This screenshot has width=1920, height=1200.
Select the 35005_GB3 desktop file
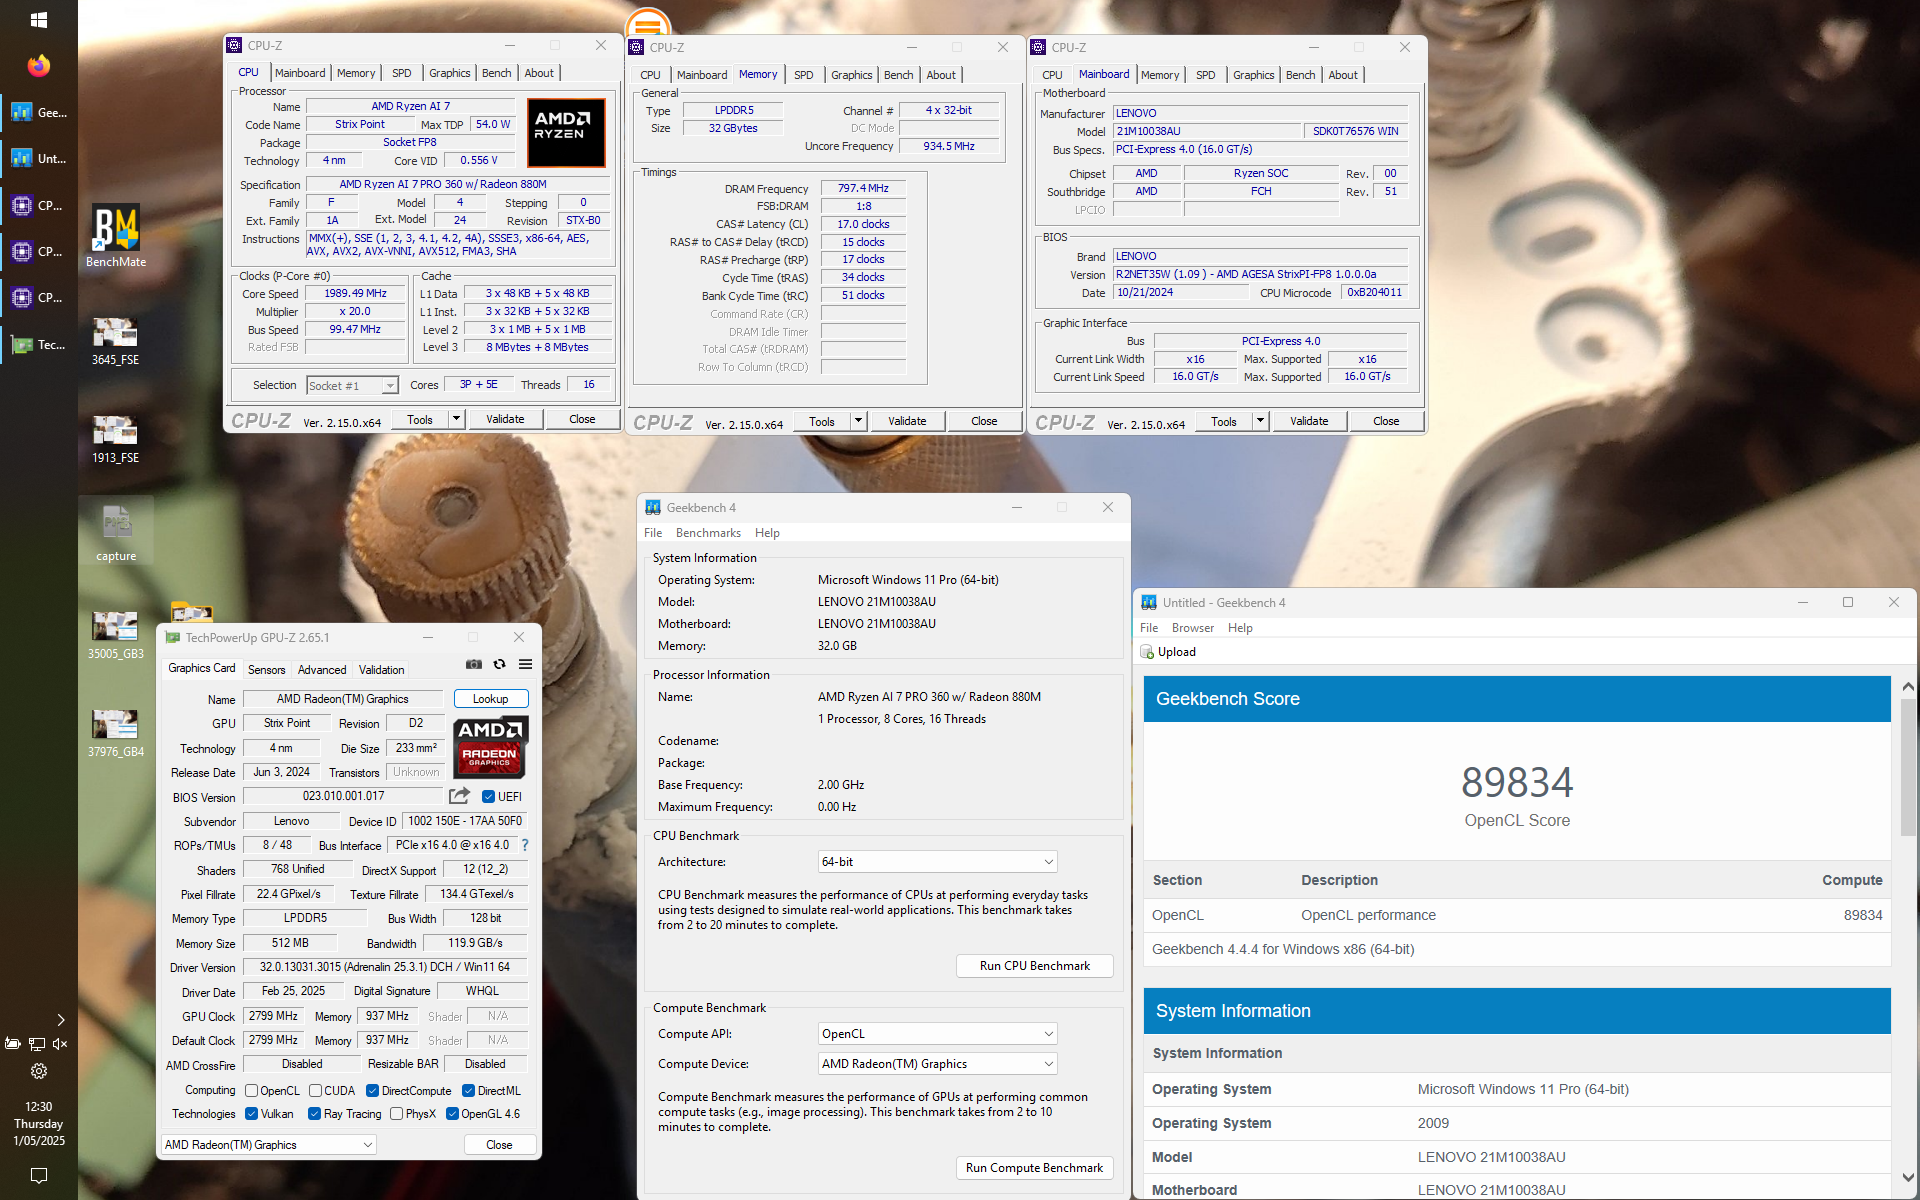tap(115, 635)
